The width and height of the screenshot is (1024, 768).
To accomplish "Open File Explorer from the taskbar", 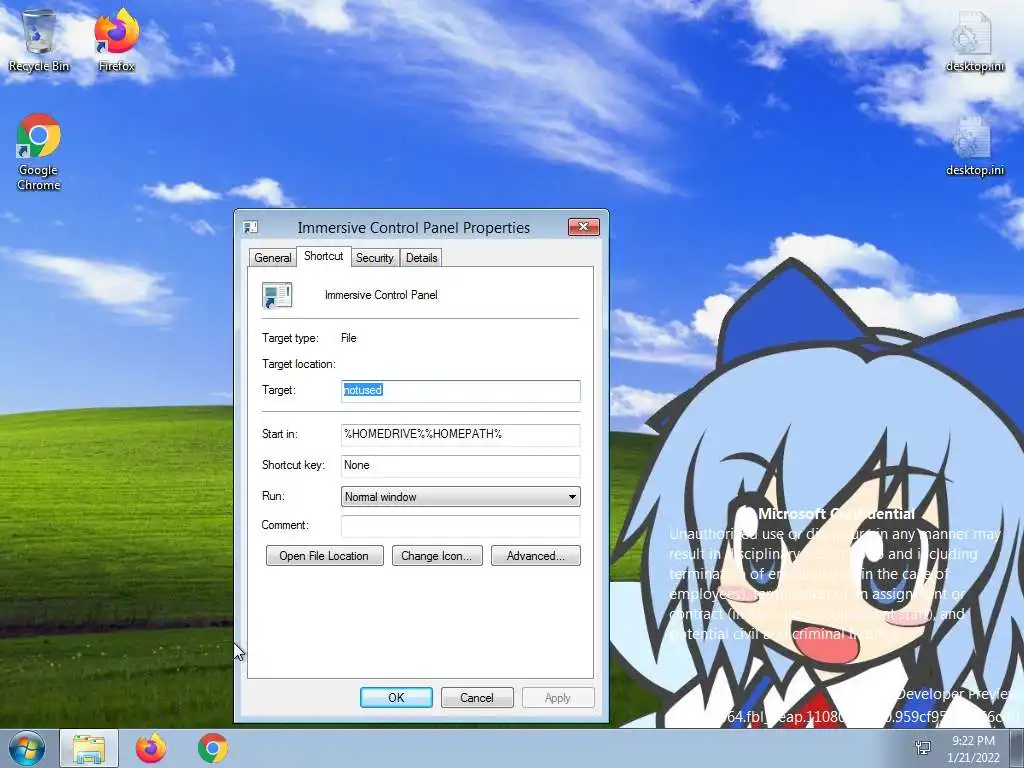I will [89, 748].
